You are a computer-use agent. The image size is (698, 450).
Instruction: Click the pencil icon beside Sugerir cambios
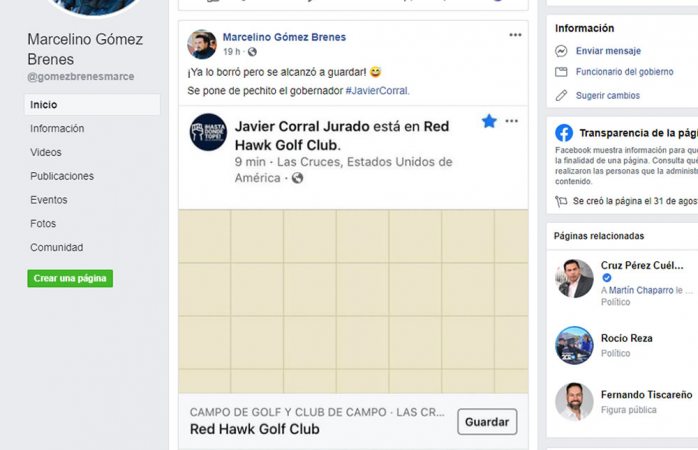tap(561, 95)
